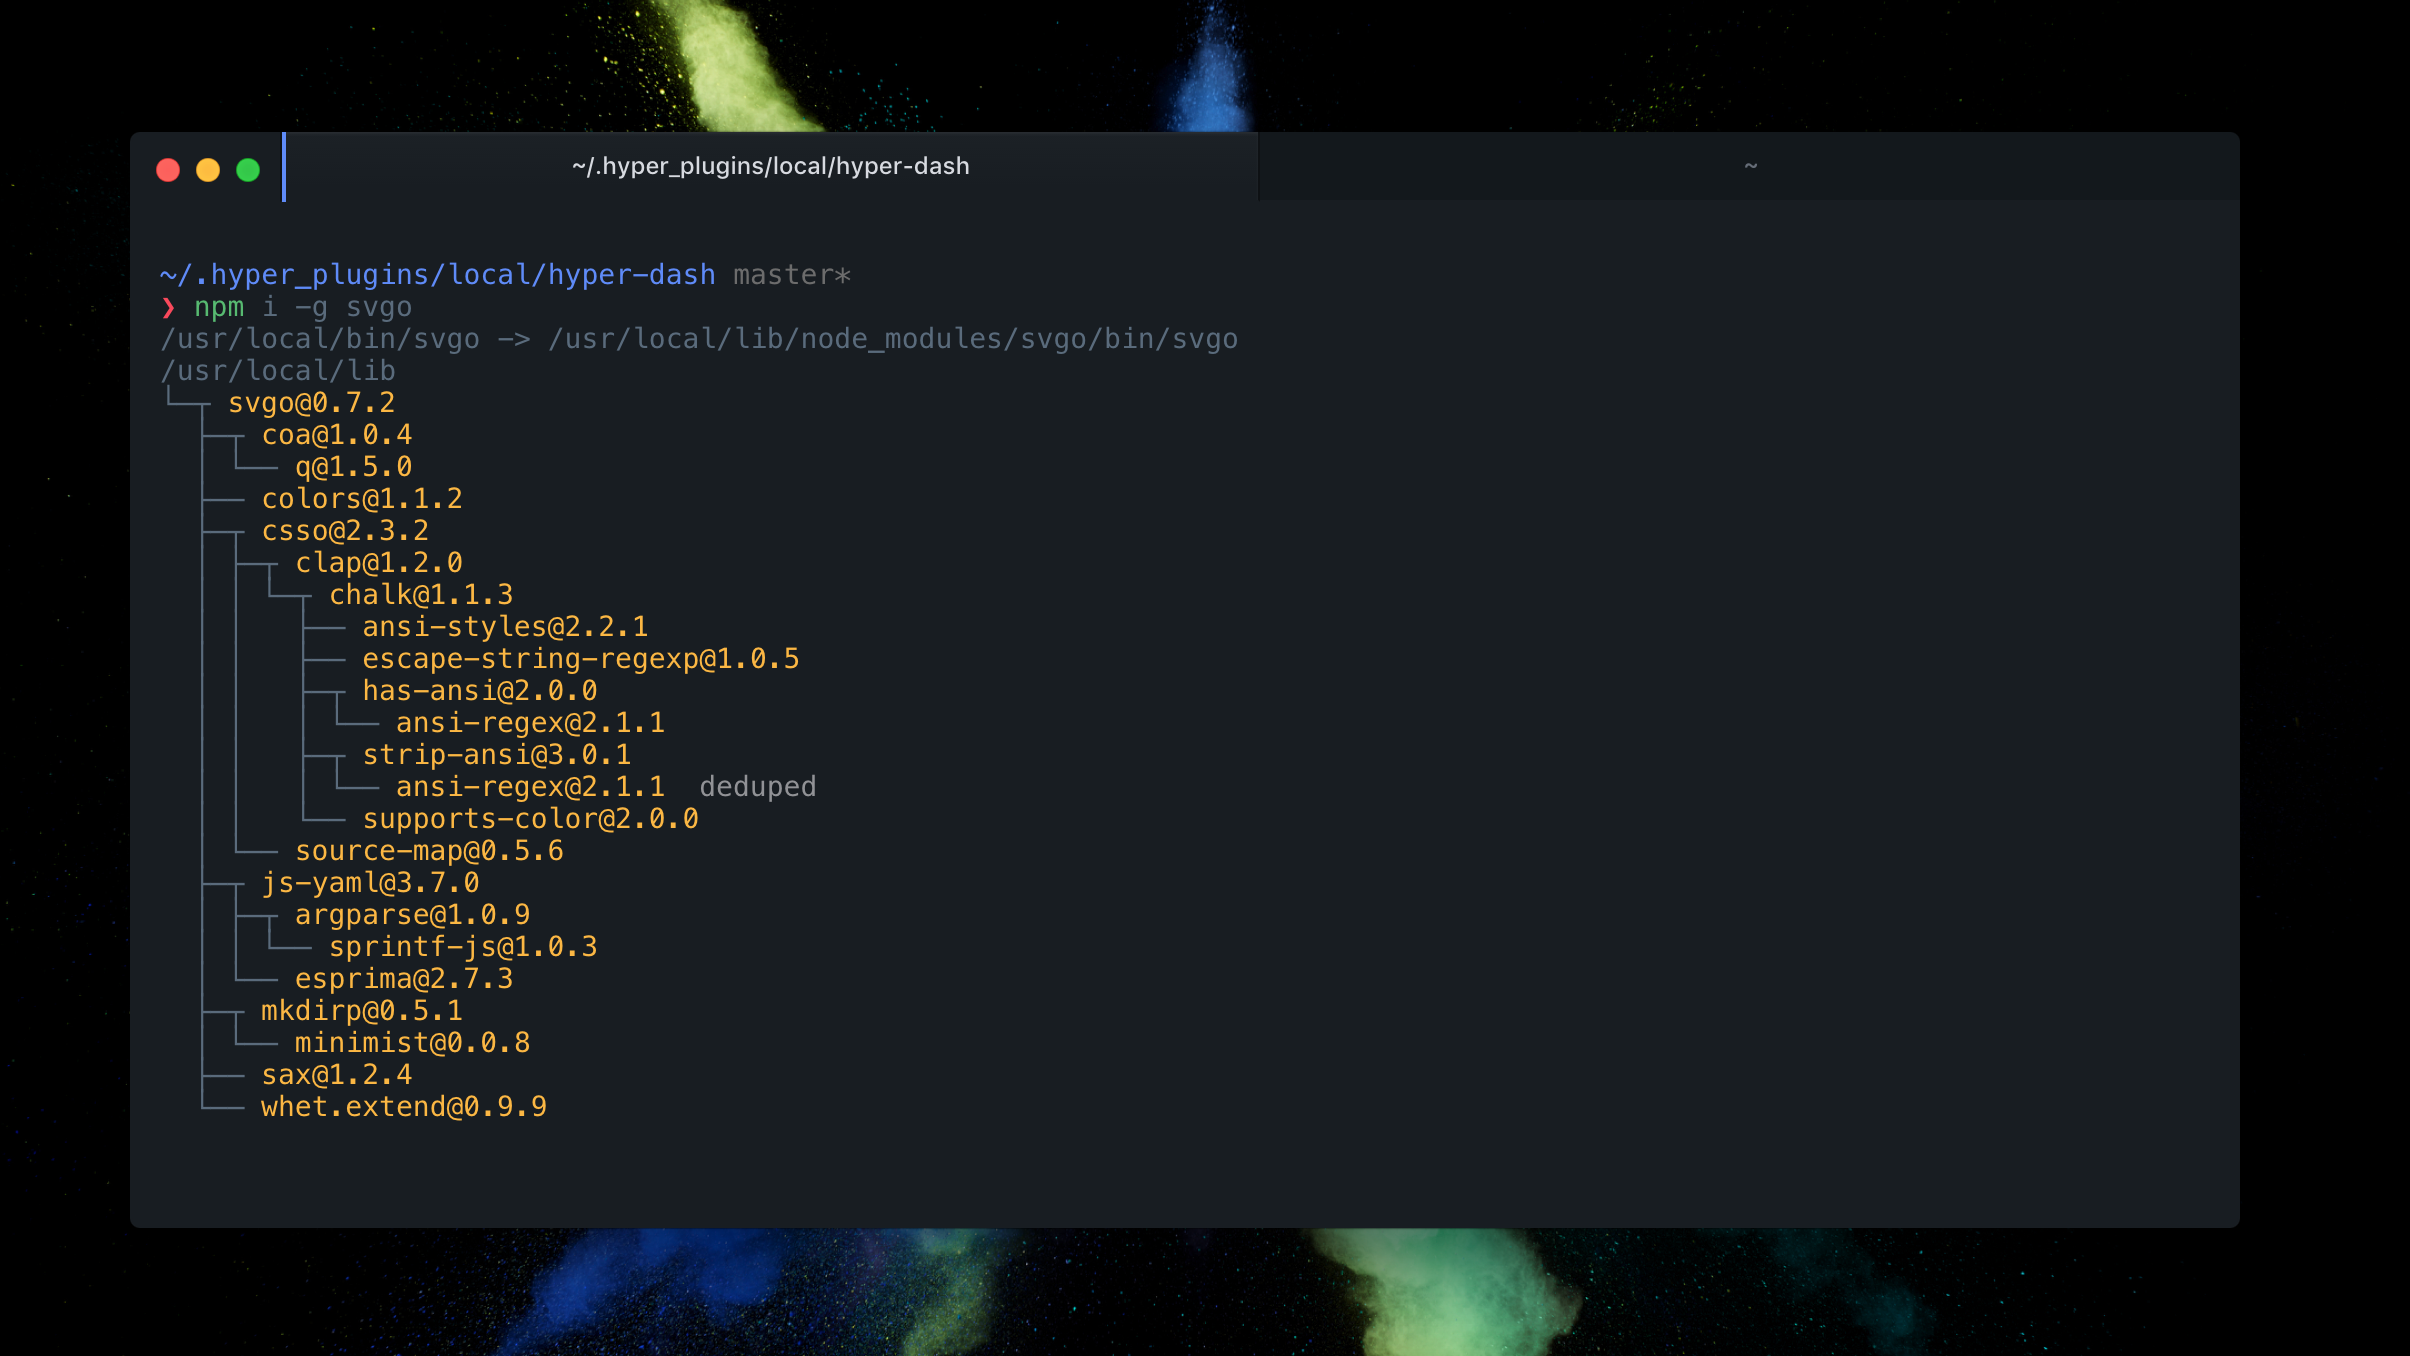Click the blue working directory path
Screen dimensions: 2410x1356
pos(437,275)
